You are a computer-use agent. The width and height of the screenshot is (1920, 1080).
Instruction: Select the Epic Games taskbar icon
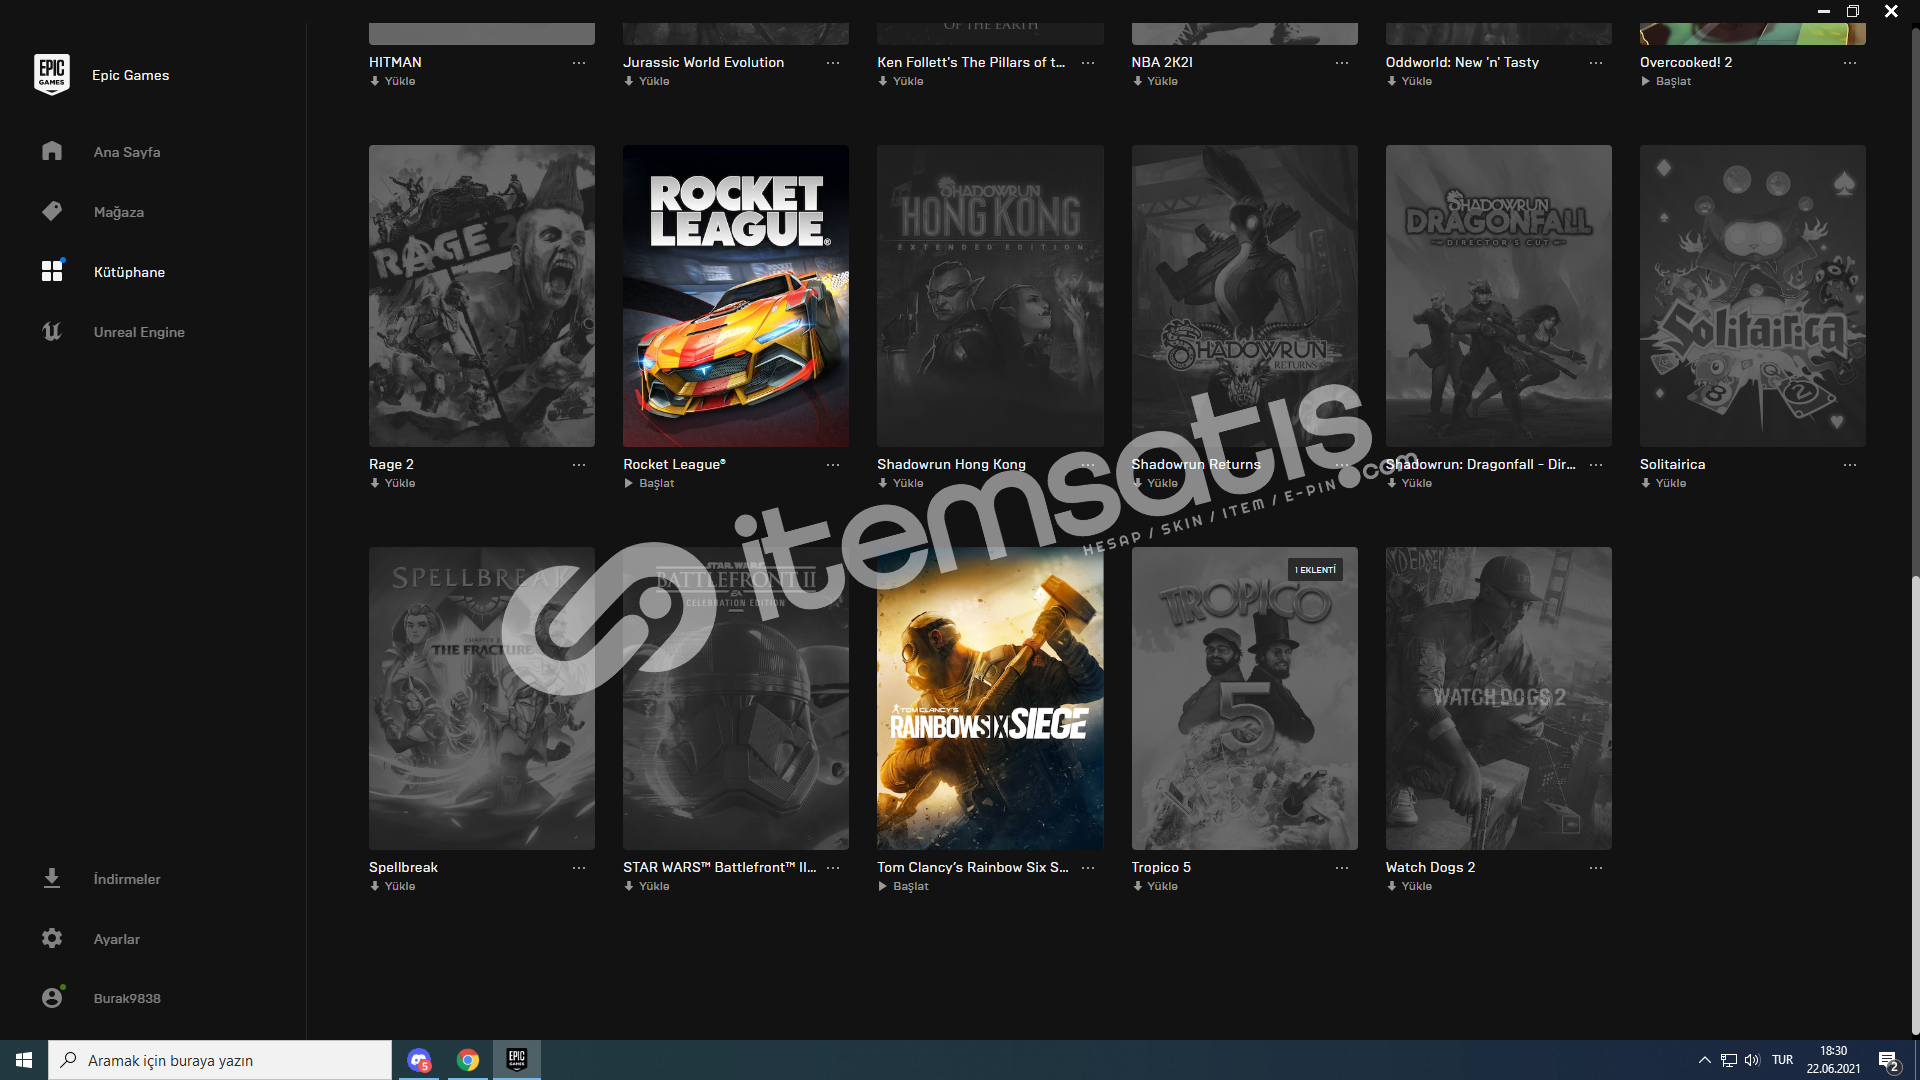(x=517, y=1060)
